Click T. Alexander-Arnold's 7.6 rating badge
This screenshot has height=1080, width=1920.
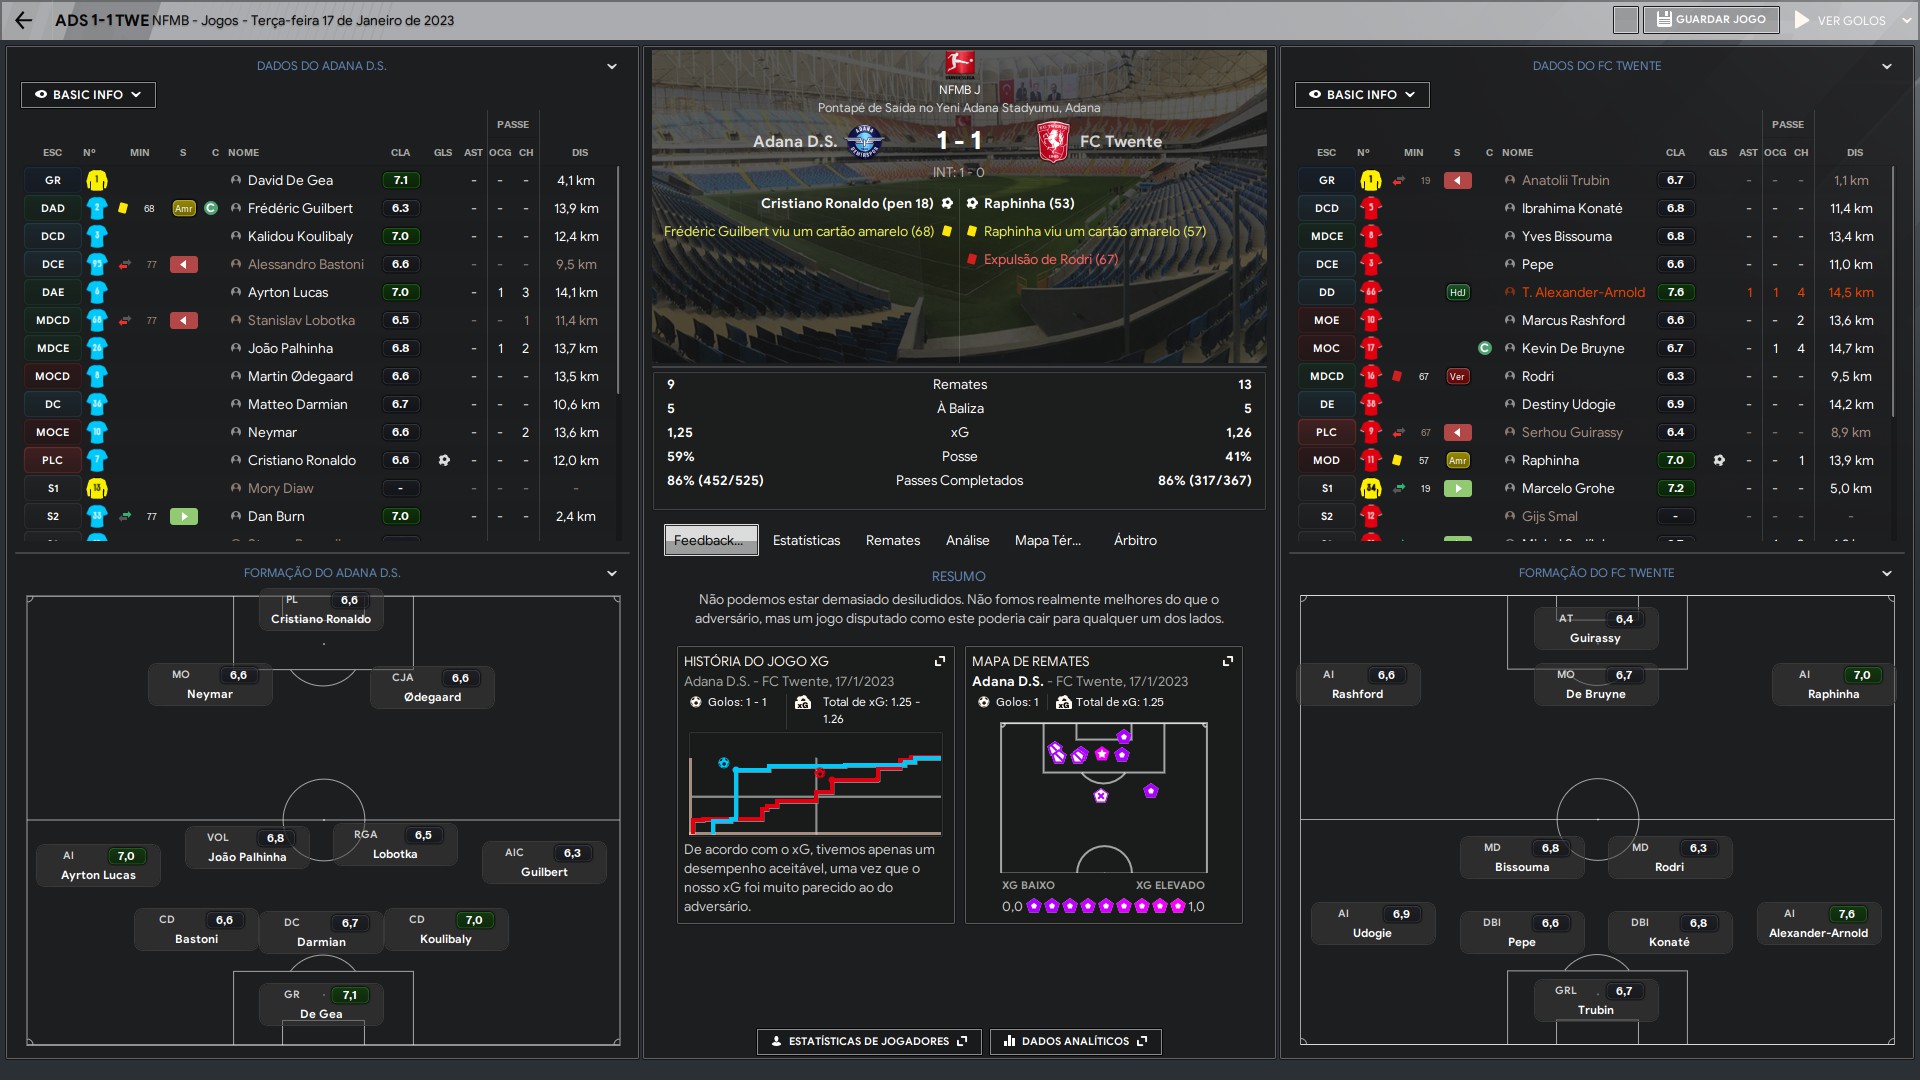1676,293
